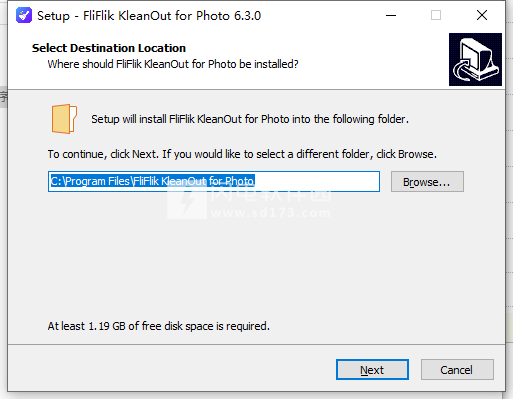Click the Select Destination Location heading

click(109, 48)
